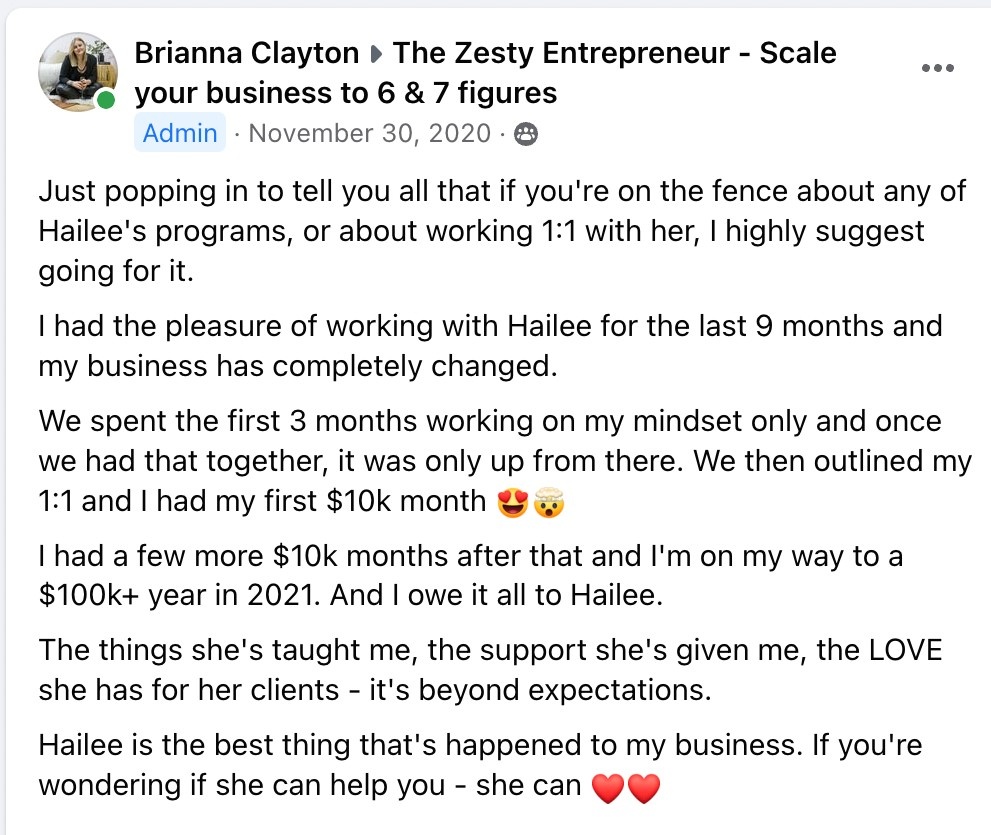The width and height of the screenshot is (991, 835).
Task: Click the paragraph "I had the pleasure"
Action: [490, 346]
